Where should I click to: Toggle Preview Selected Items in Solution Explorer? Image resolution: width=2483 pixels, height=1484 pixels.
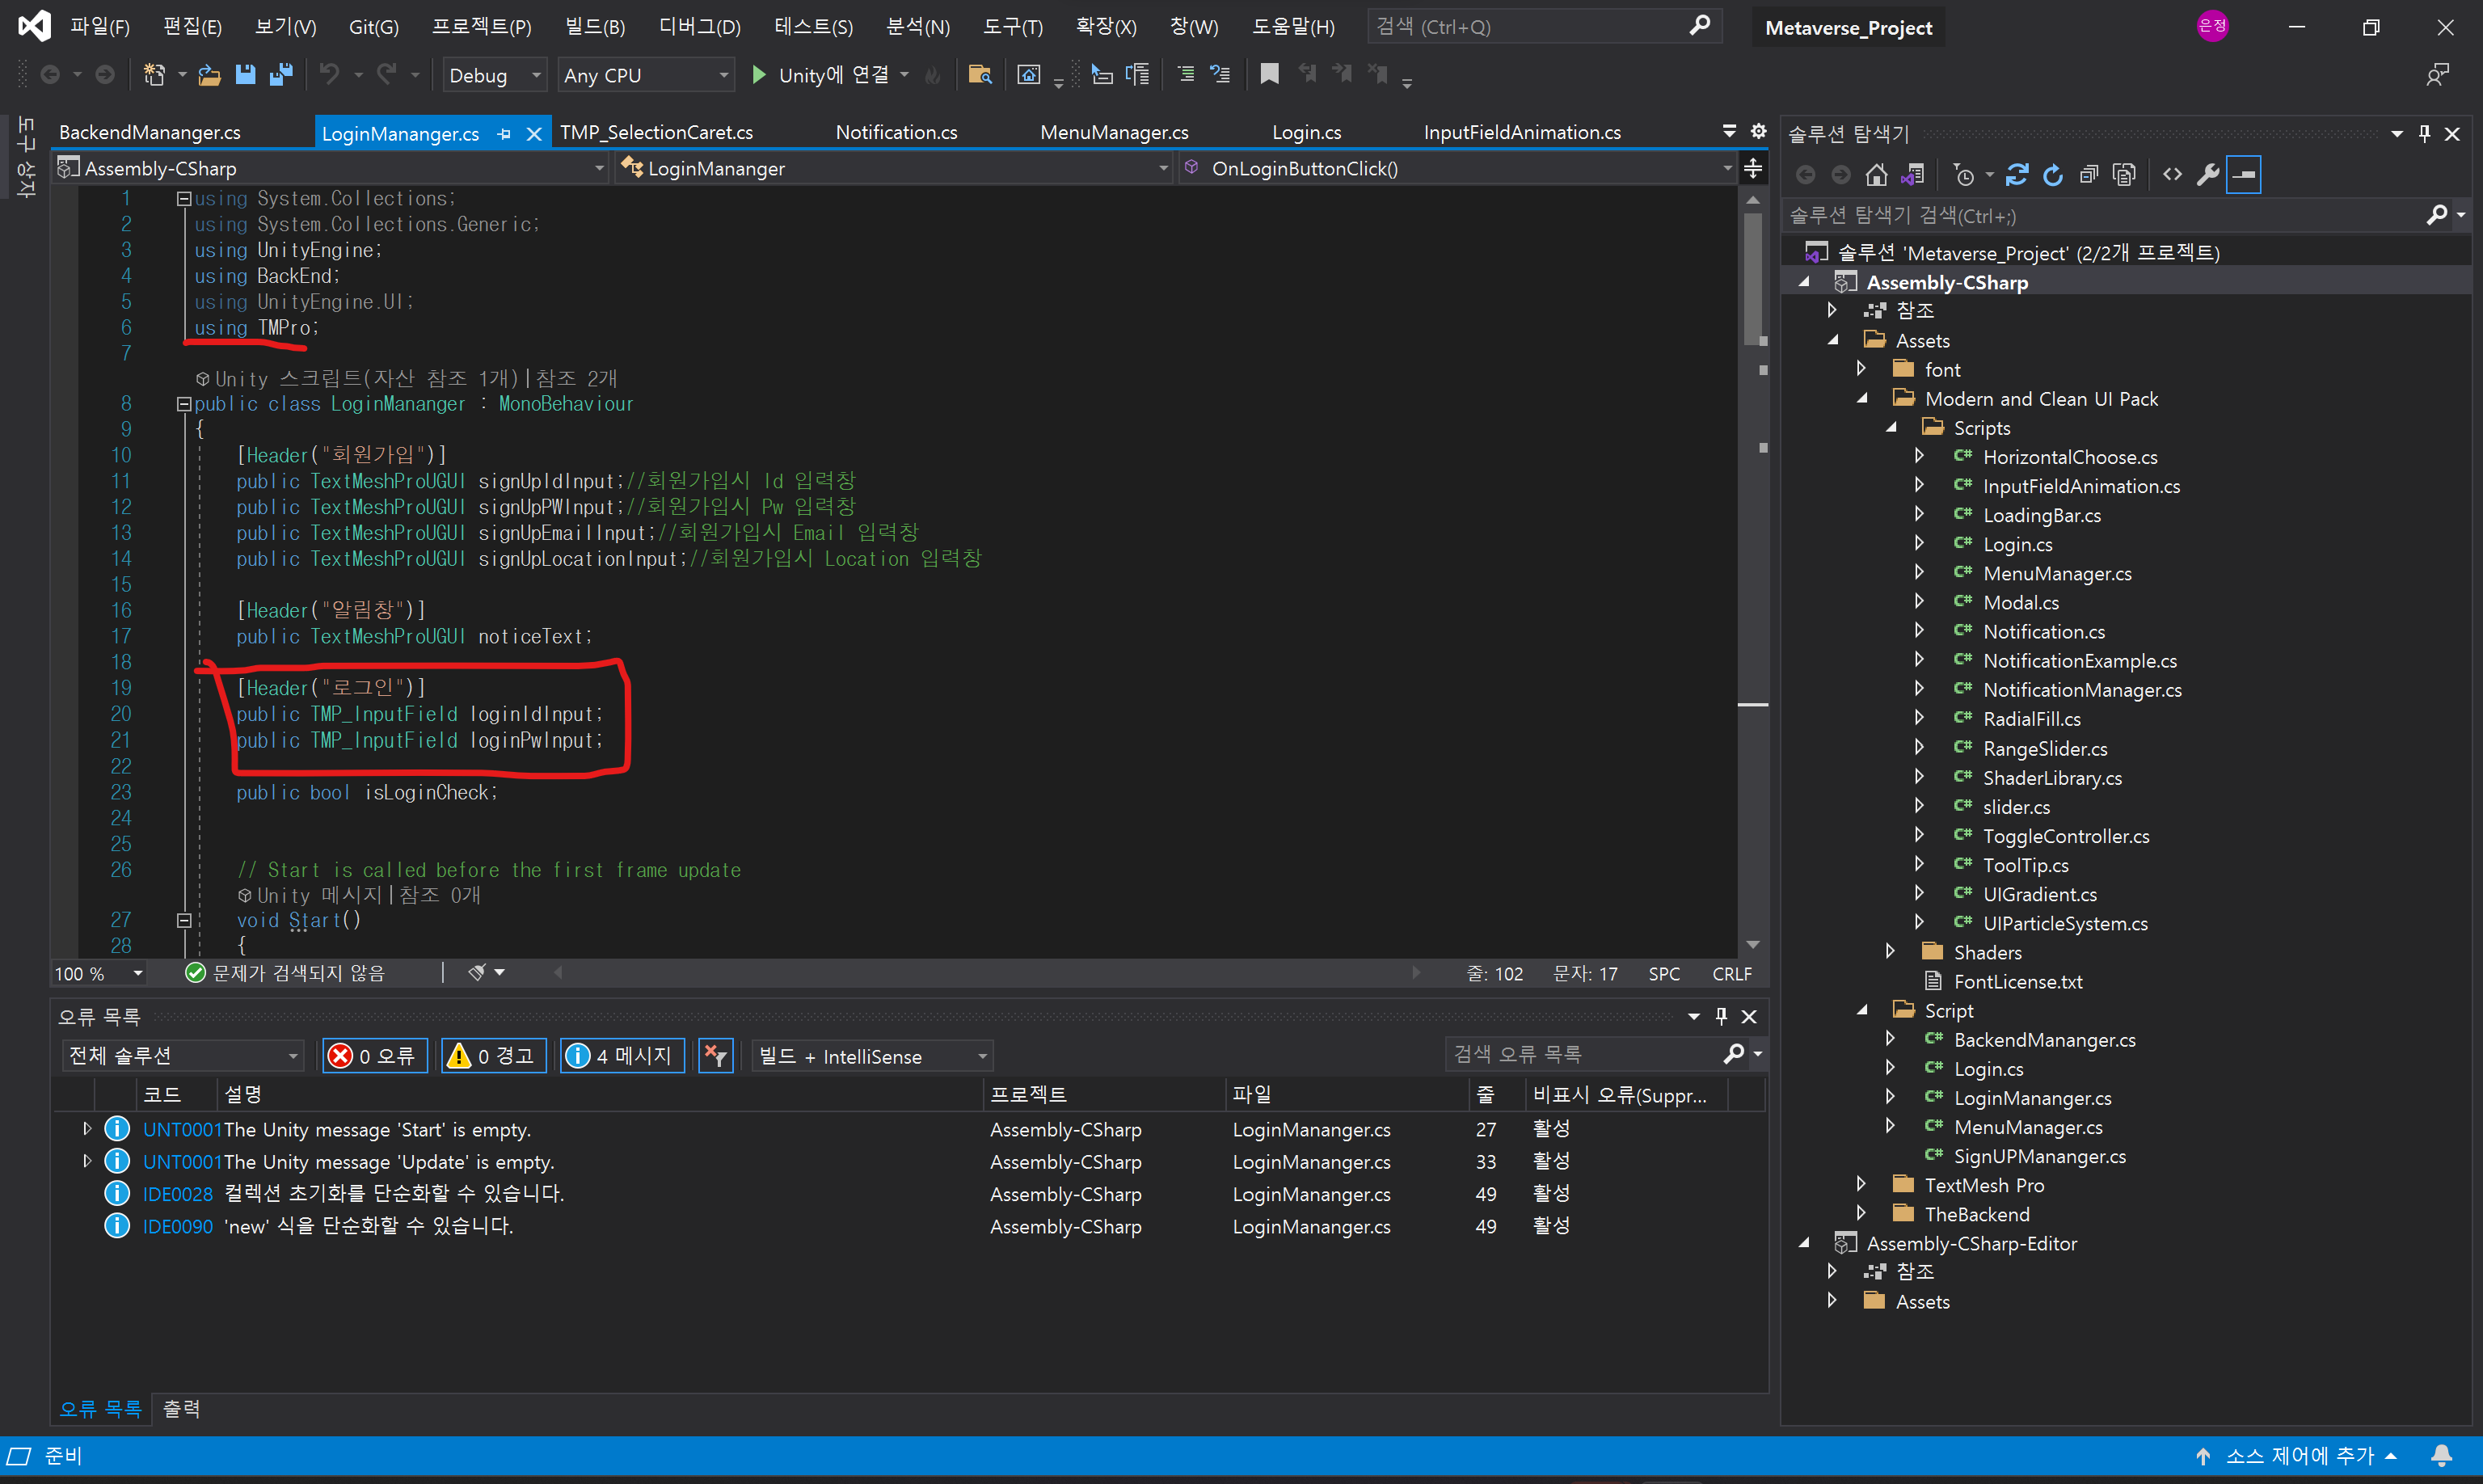click(2244, 175)
